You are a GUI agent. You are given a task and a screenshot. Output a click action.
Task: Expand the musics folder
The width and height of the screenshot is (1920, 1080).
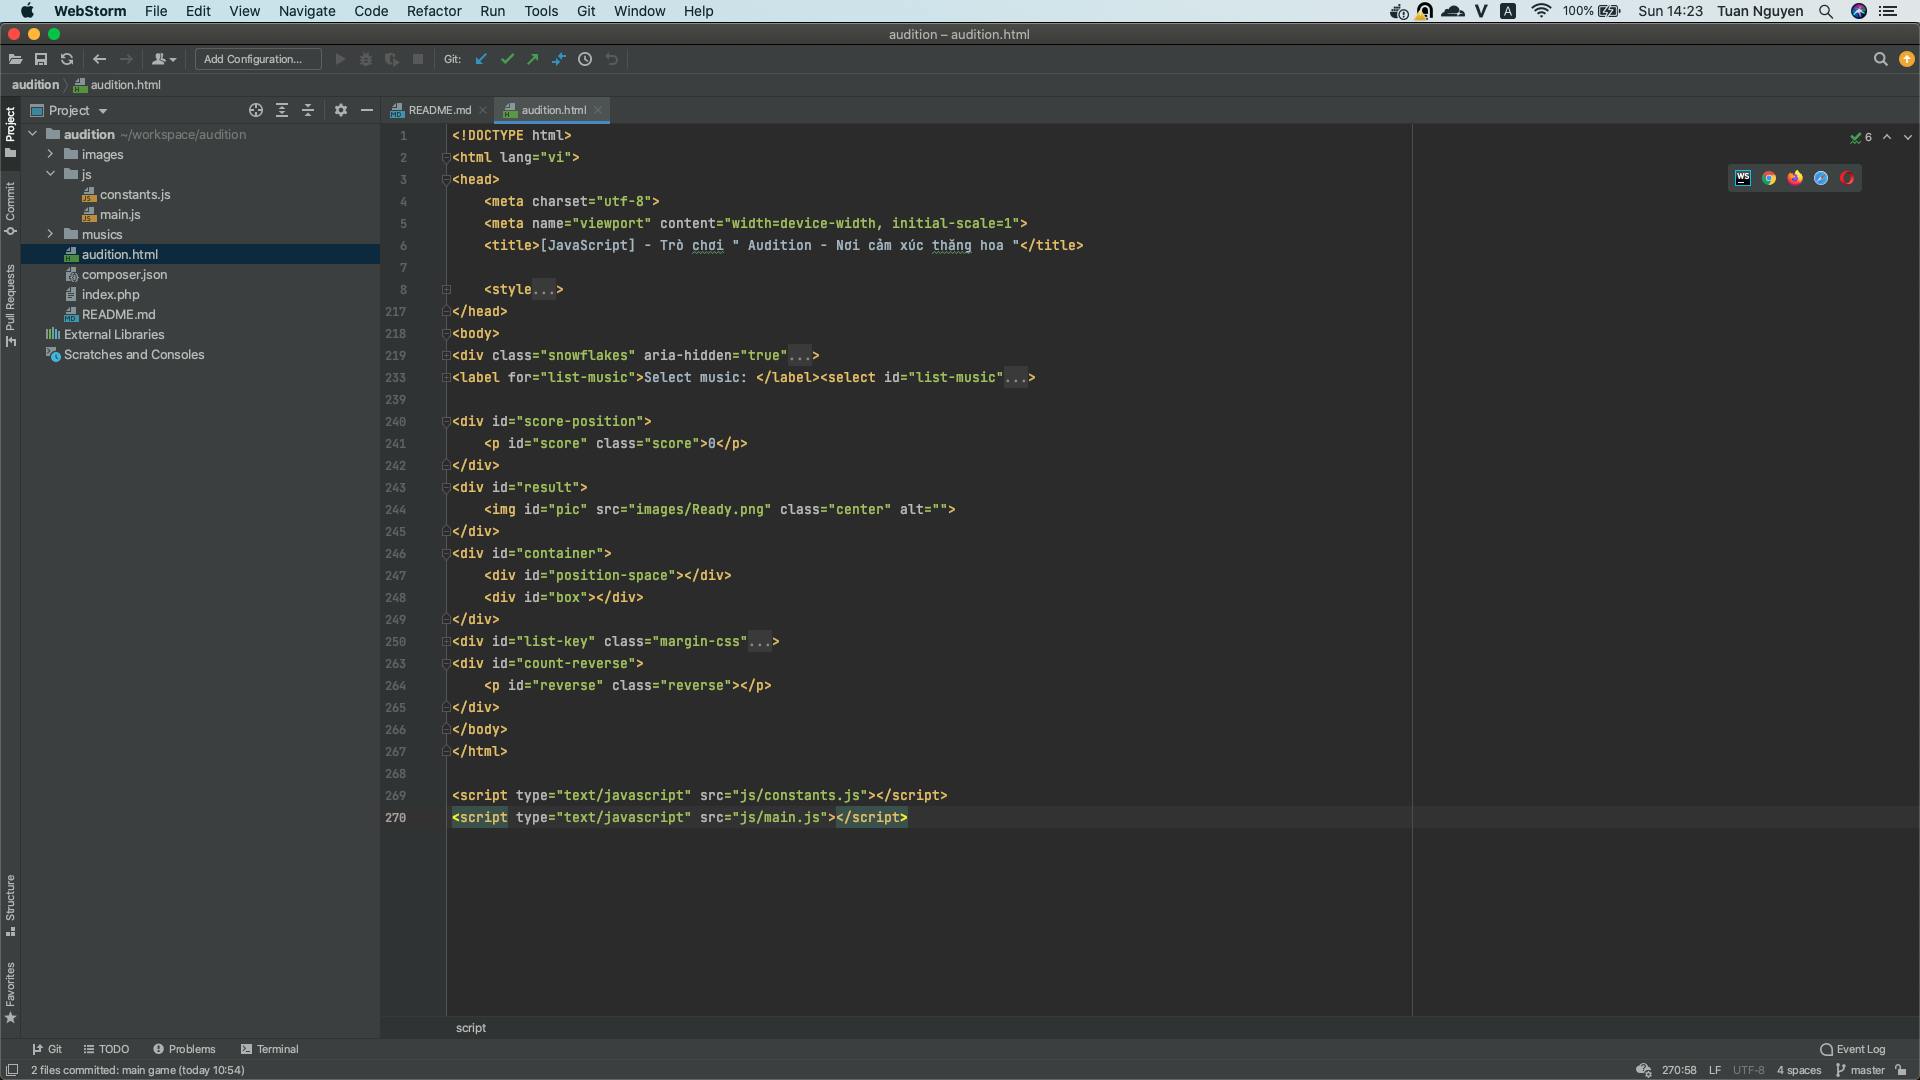[x=50, y=234]
